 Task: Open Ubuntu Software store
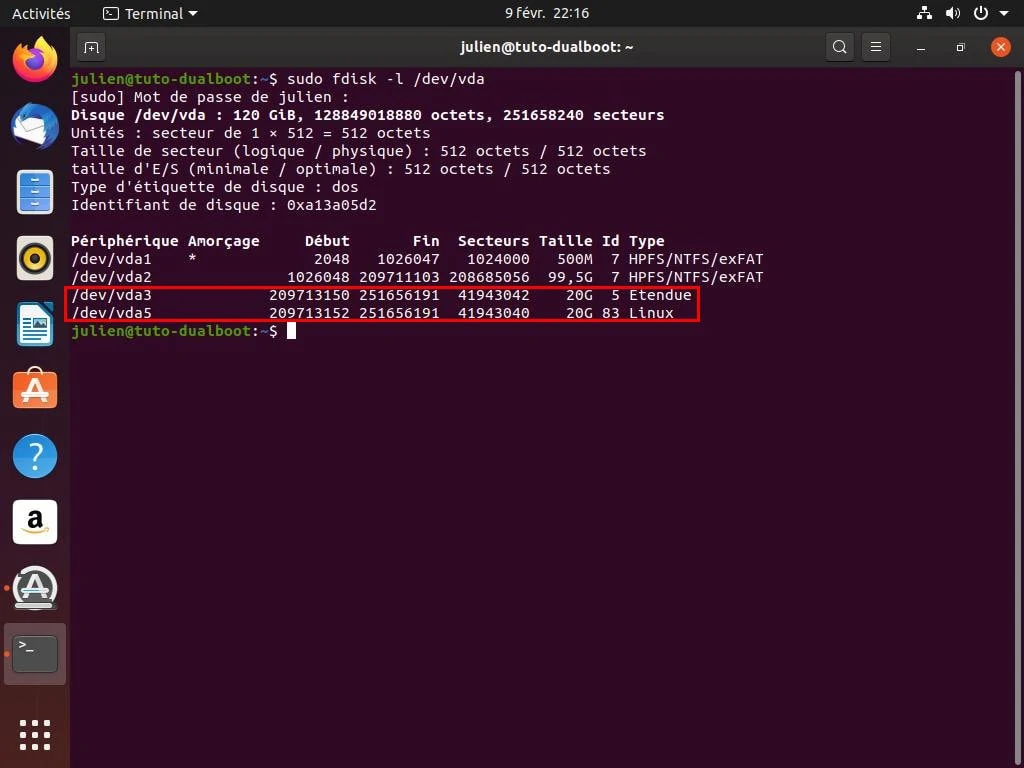pyautogui.click(x=35, y=390)
